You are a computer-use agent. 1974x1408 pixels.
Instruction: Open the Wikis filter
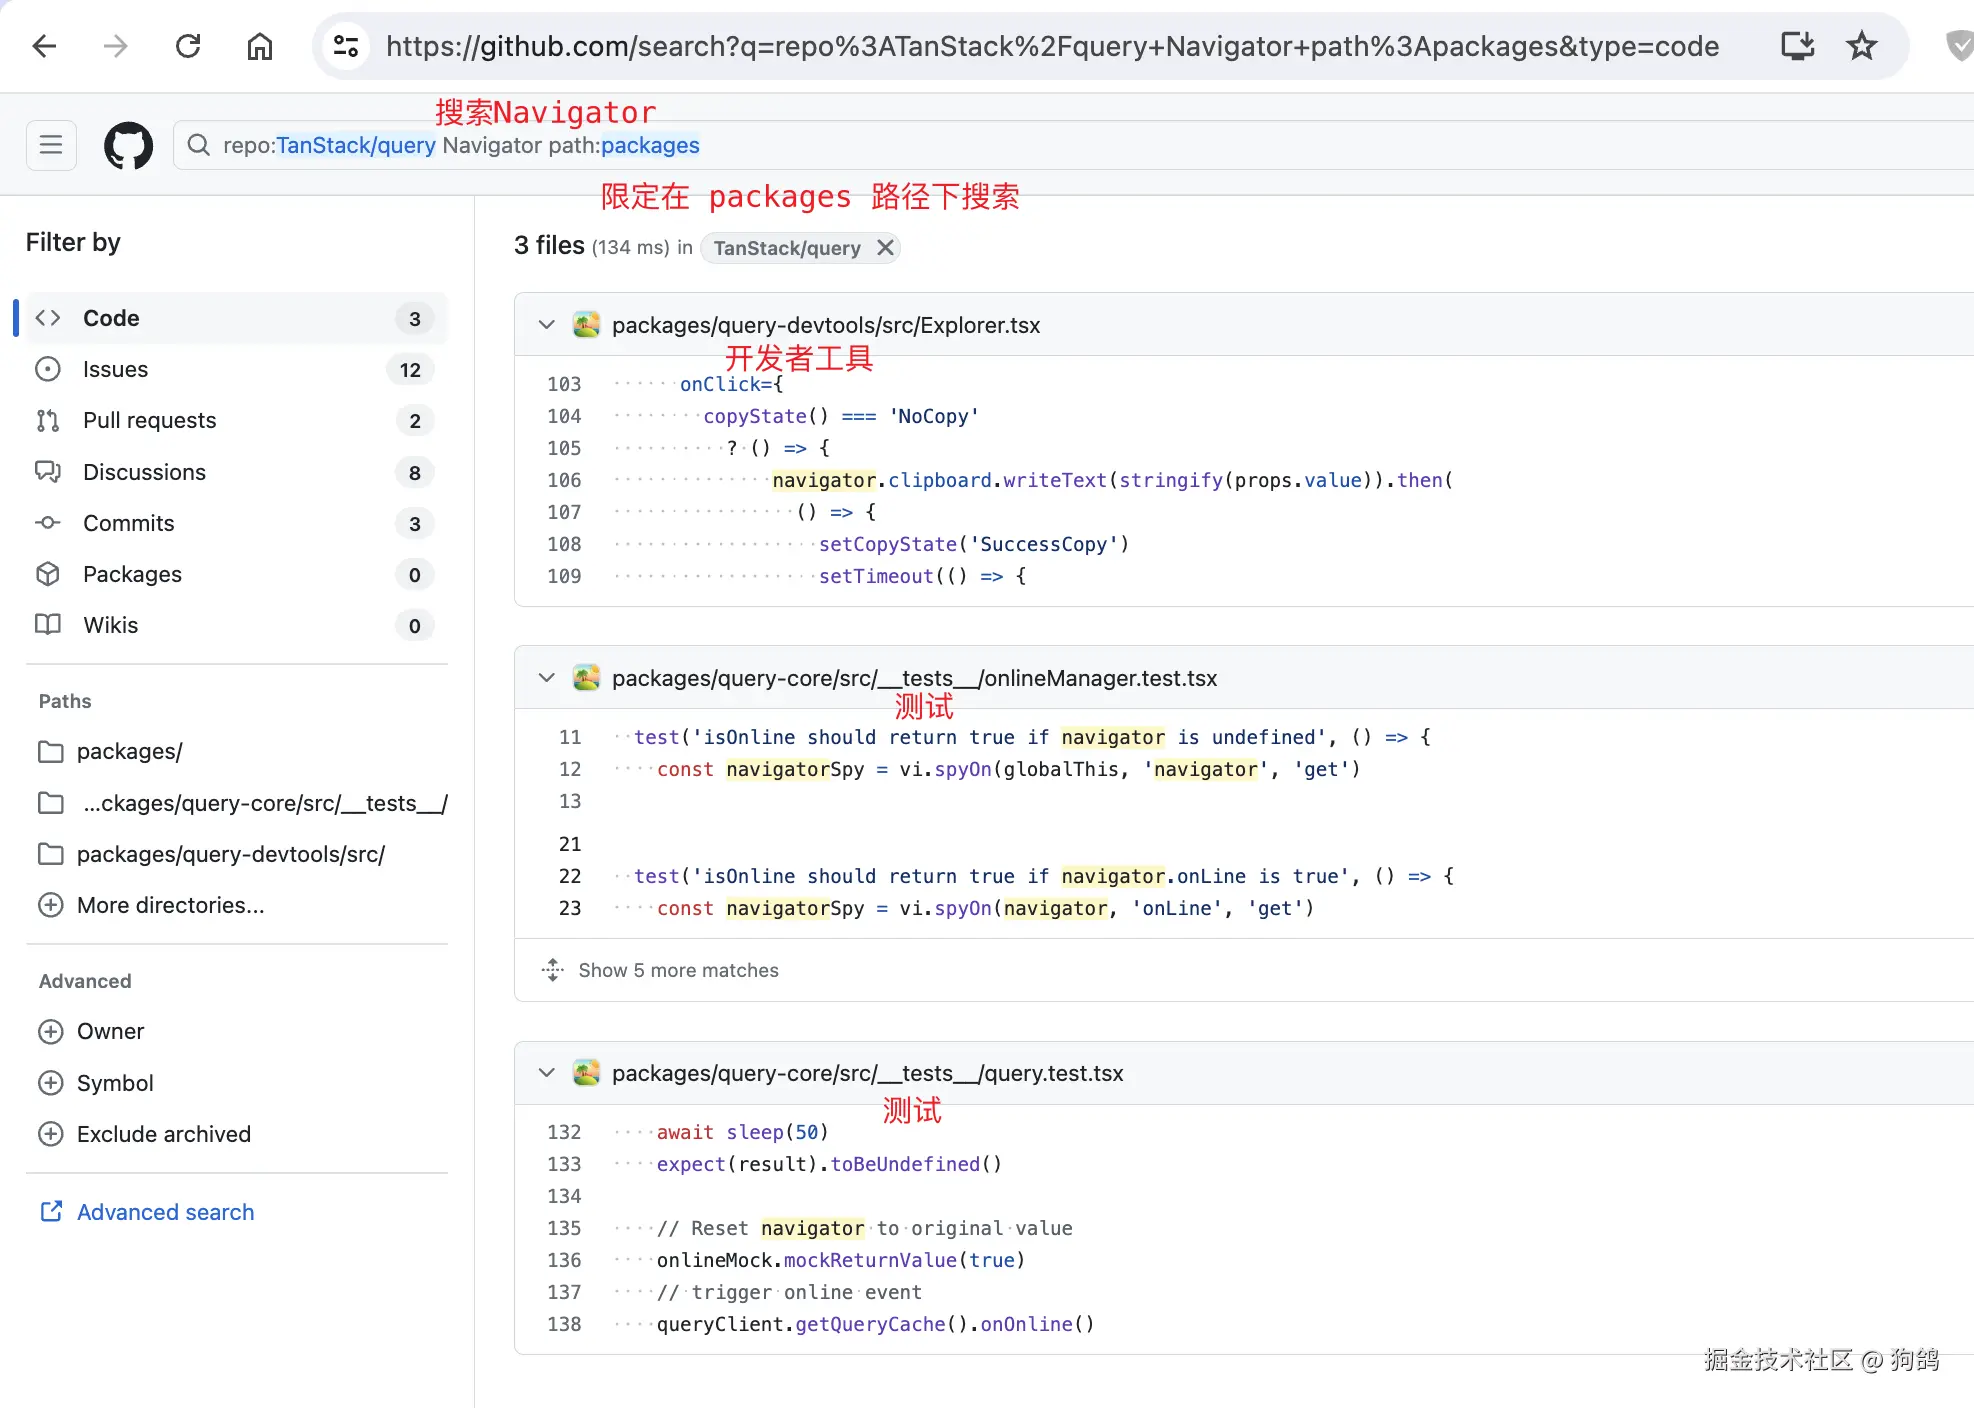tap(110, 625)
